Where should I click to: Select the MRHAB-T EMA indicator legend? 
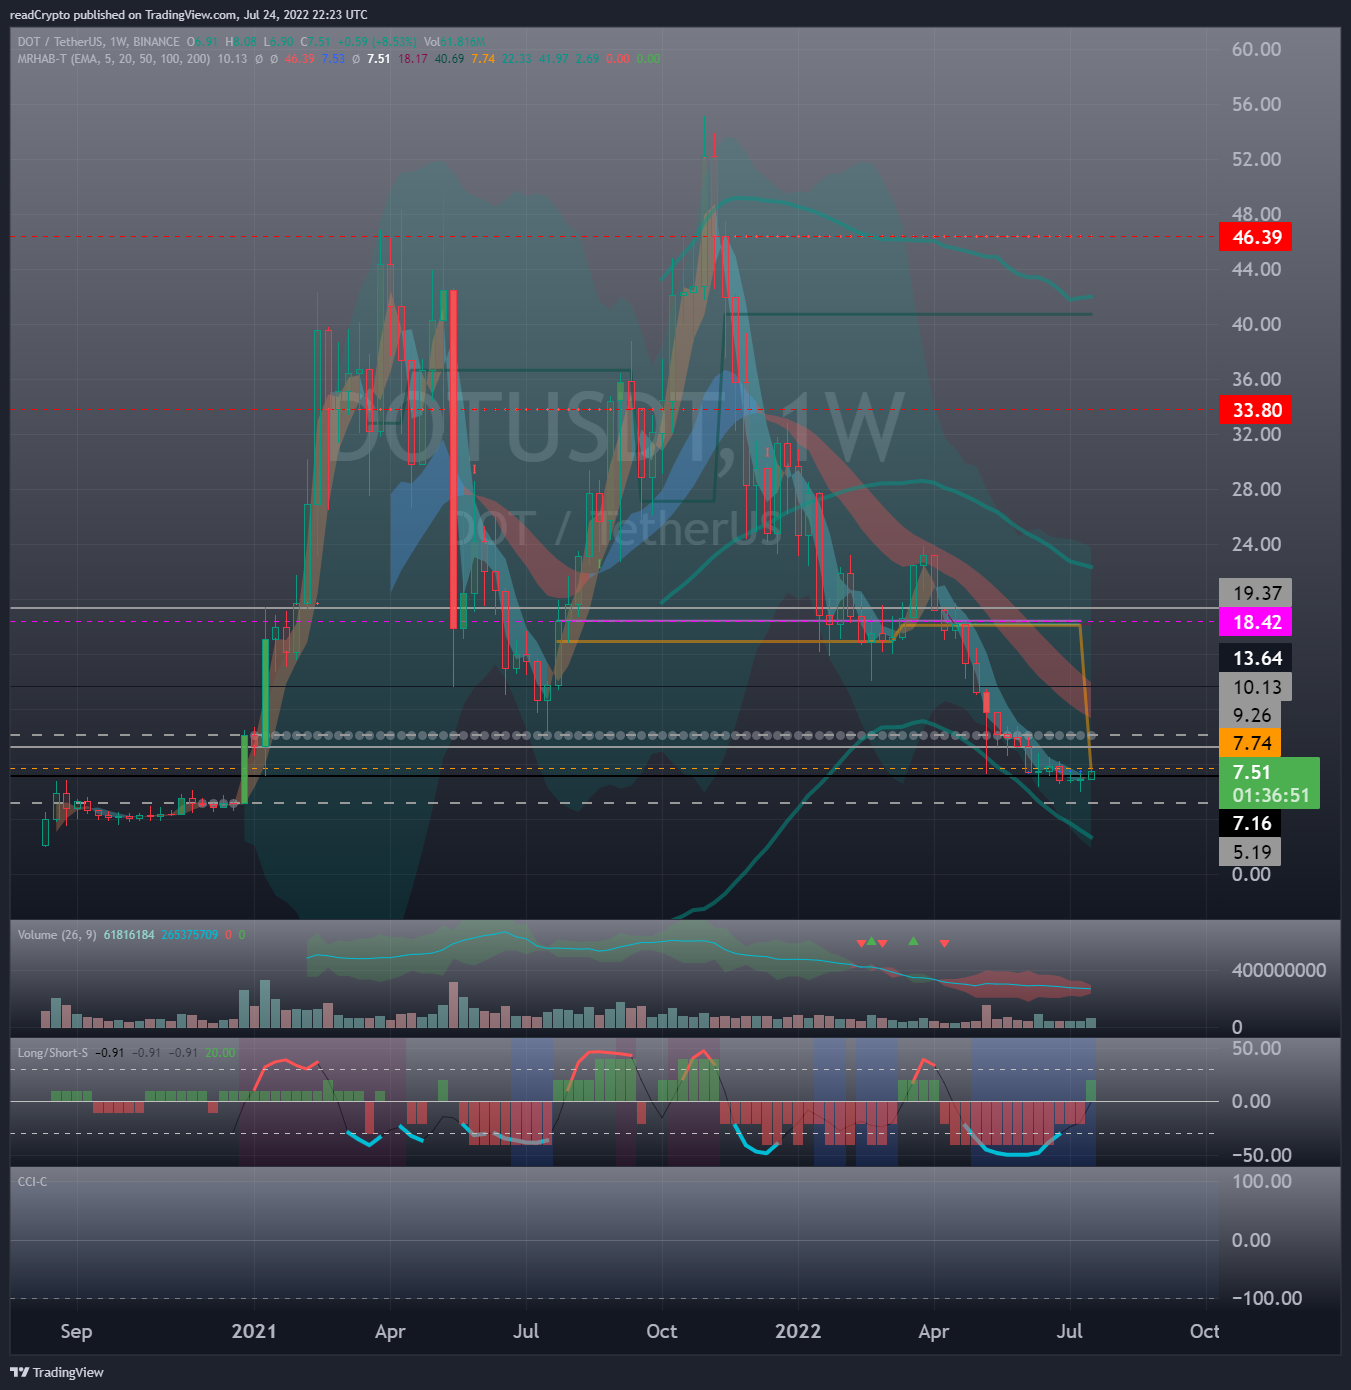(114, 59)
